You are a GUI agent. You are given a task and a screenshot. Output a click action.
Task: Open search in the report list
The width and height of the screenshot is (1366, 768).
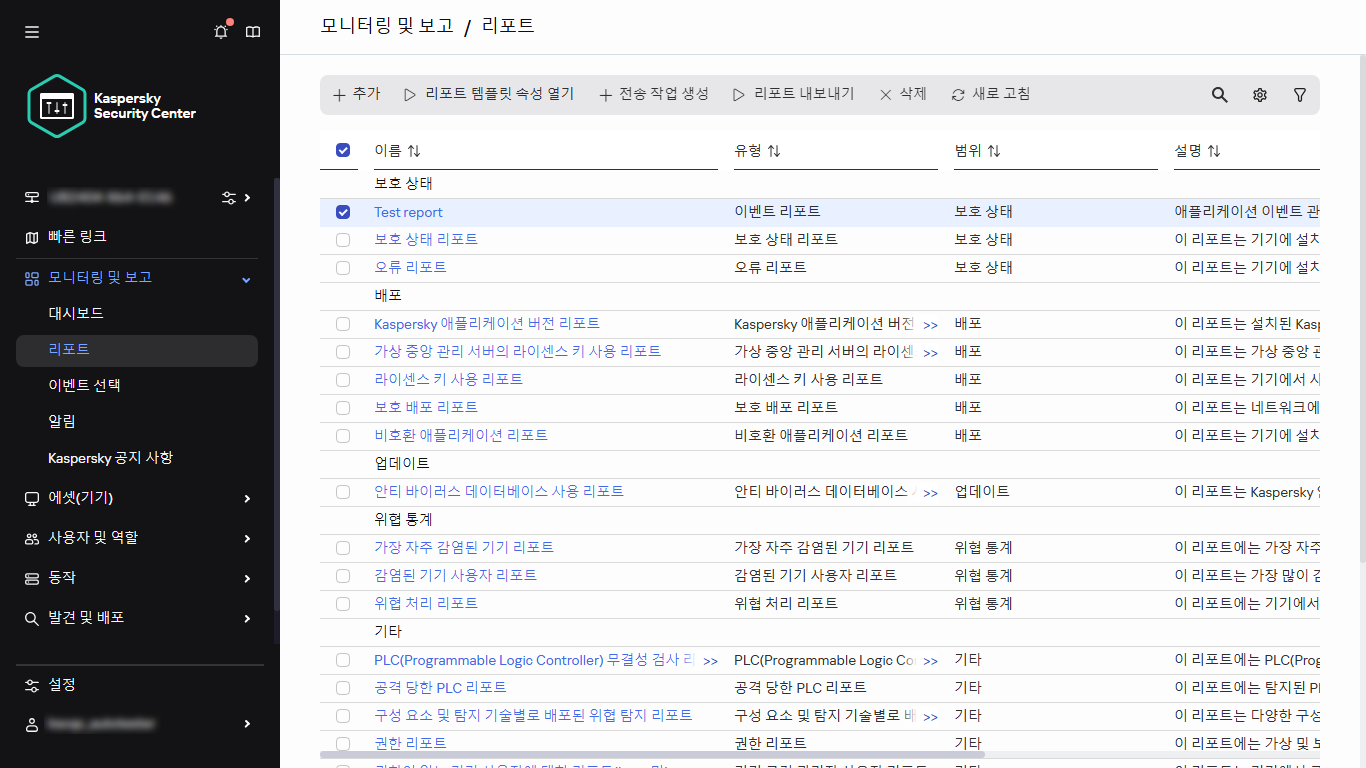coord(1219,94)
